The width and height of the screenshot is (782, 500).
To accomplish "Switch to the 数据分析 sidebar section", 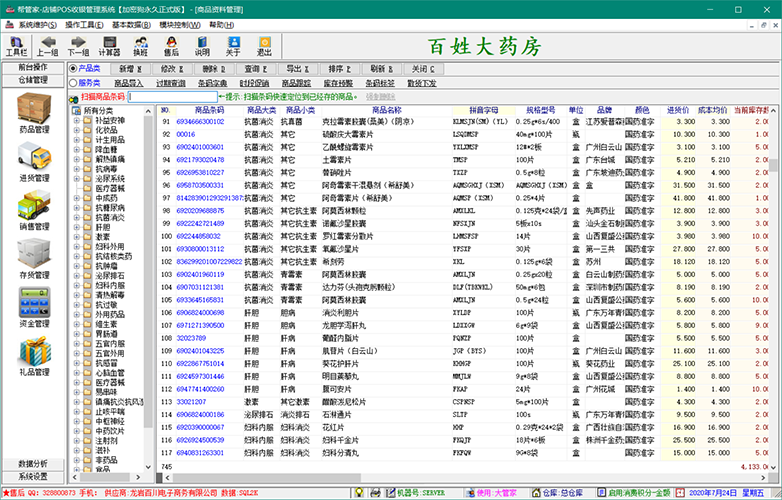I will (x=33, y=464).
